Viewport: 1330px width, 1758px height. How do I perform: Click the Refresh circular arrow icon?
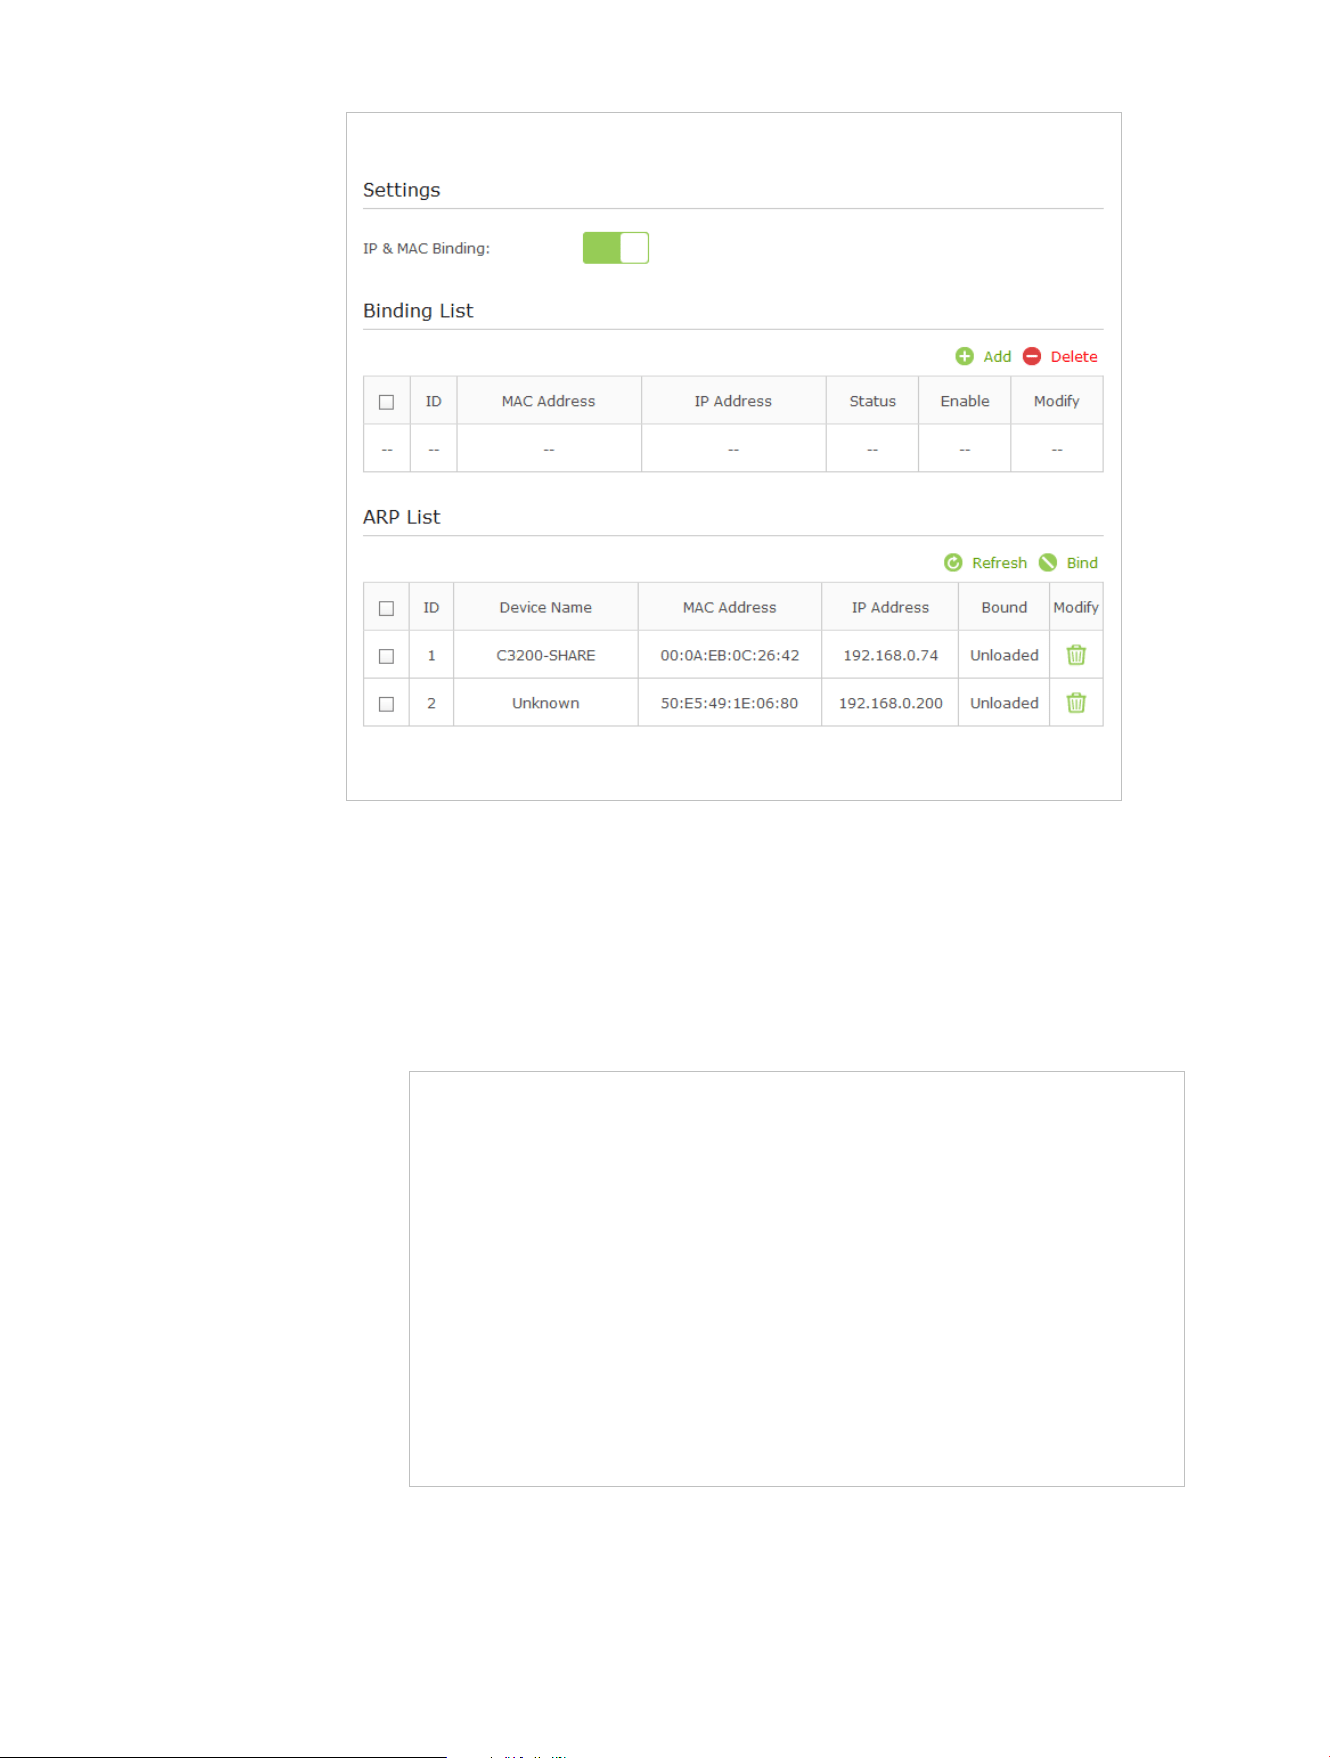(x=953, y=563)
